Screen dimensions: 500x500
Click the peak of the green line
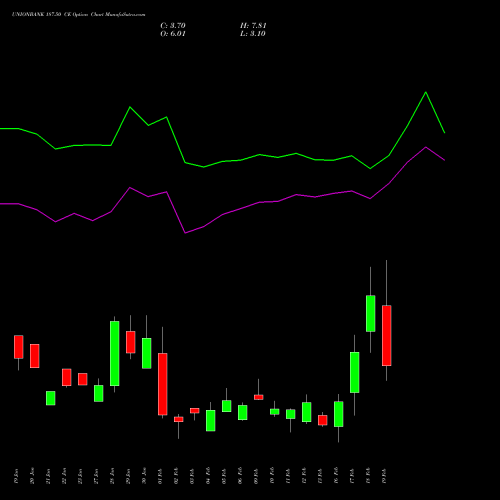[426, 92]
